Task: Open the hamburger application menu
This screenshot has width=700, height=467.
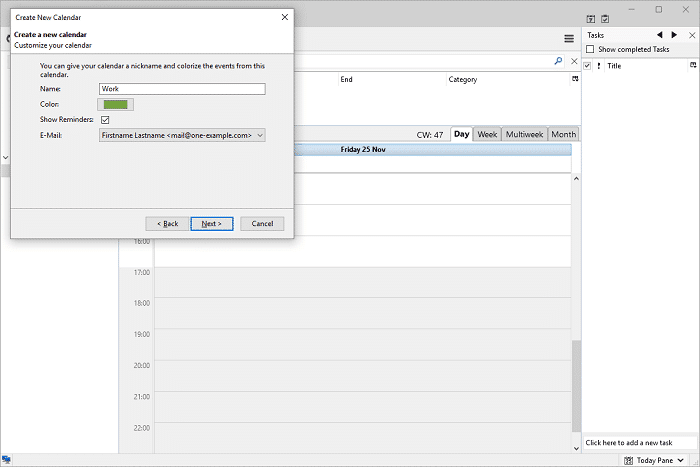Action: tap(569, 39)
